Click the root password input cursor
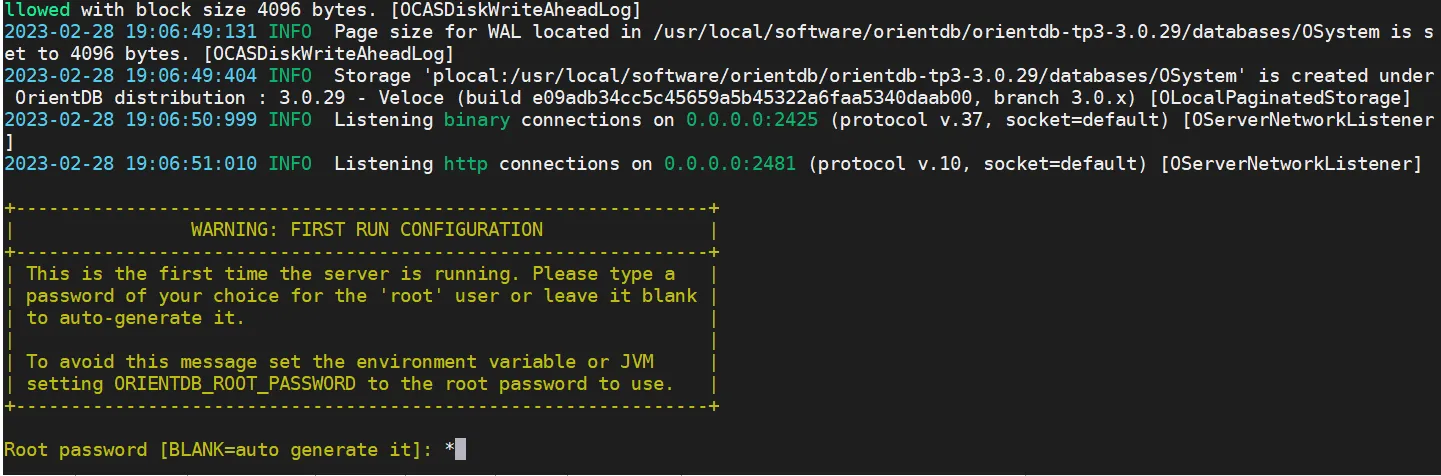The image size is (1441, 476). (461, 450)
